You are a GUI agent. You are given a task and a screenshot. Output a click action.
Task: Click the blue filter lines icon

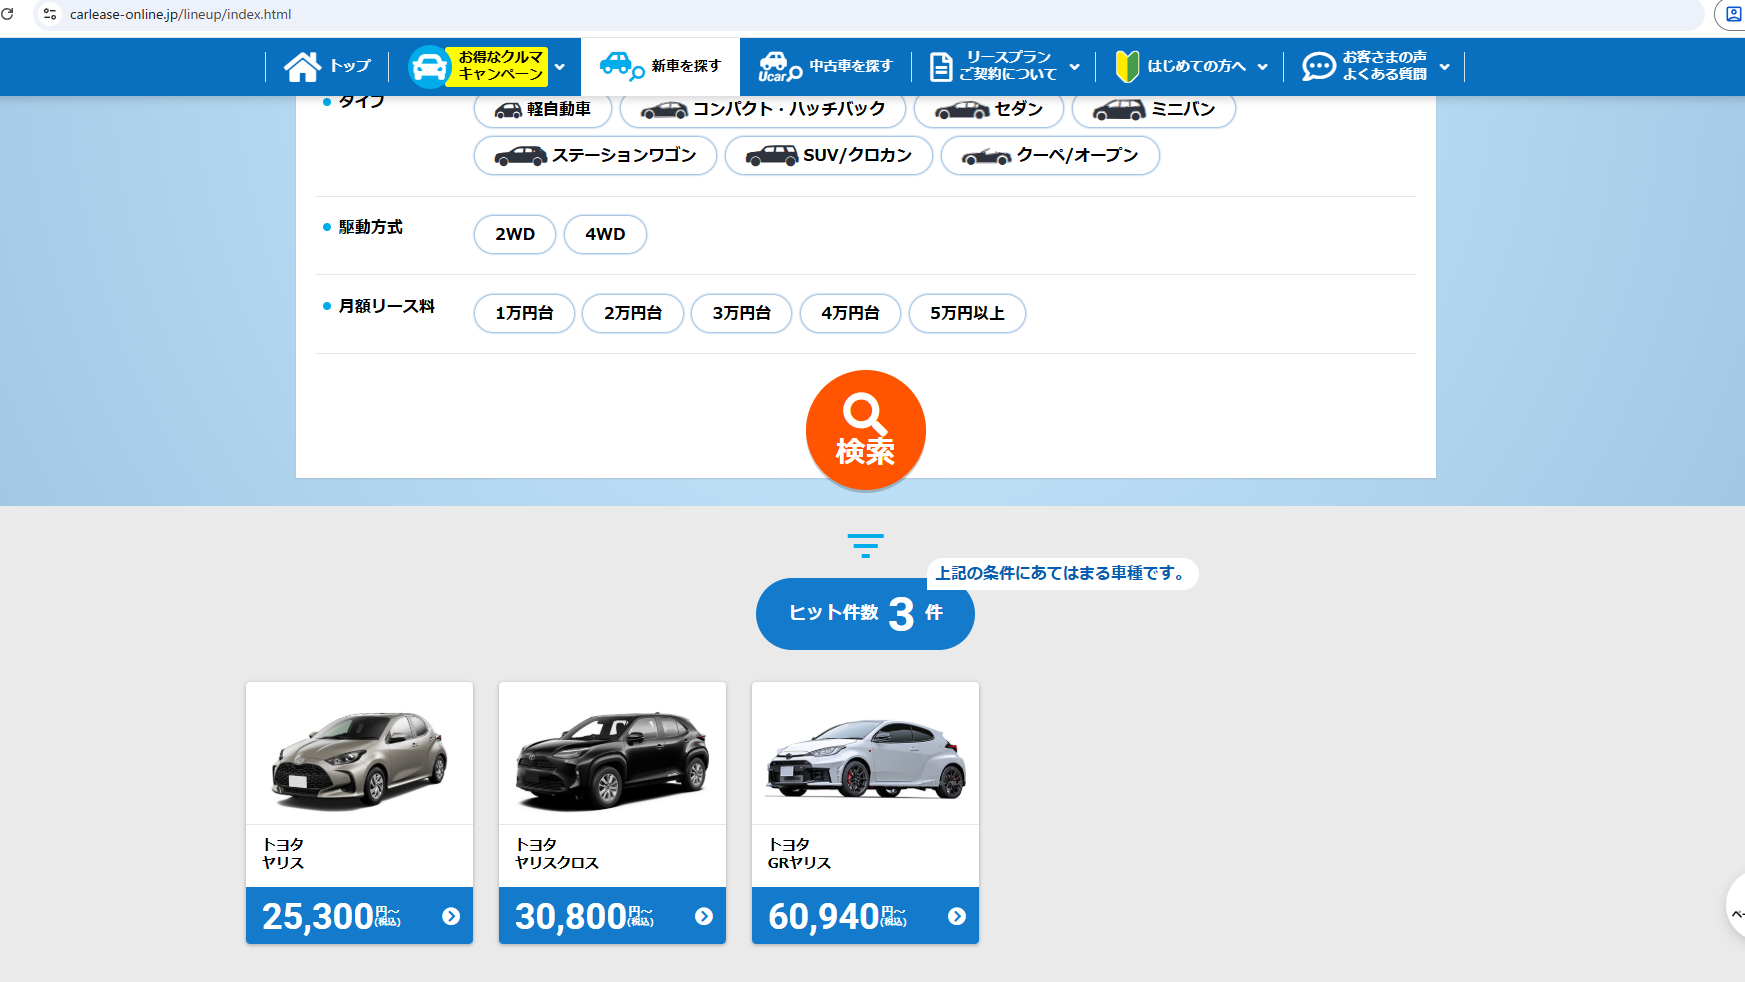(x=865, y=545)
